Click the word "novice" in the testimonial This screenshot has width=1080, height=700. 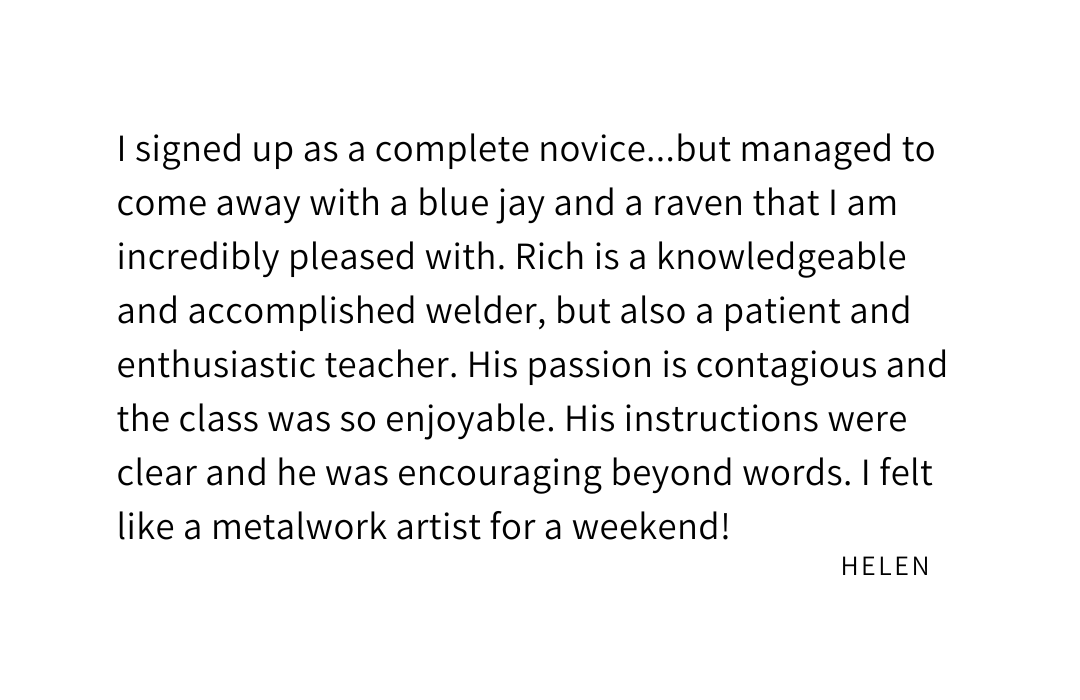(591, 149)
